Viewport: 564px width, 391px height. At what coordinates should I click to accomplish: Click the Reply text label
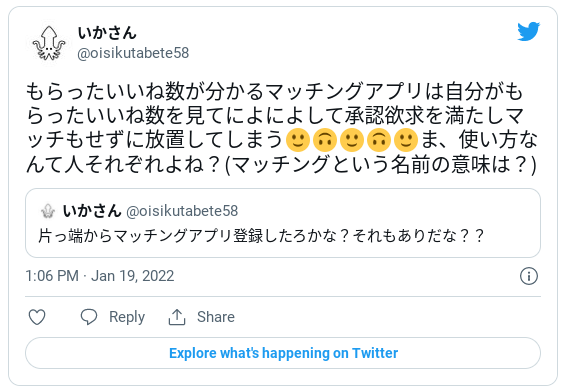(x=127, y=317)
